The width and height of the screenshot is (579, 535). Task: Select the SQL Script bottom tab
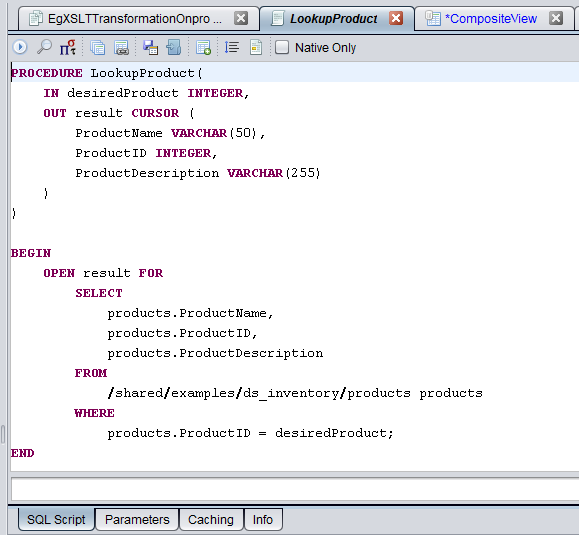56,519
